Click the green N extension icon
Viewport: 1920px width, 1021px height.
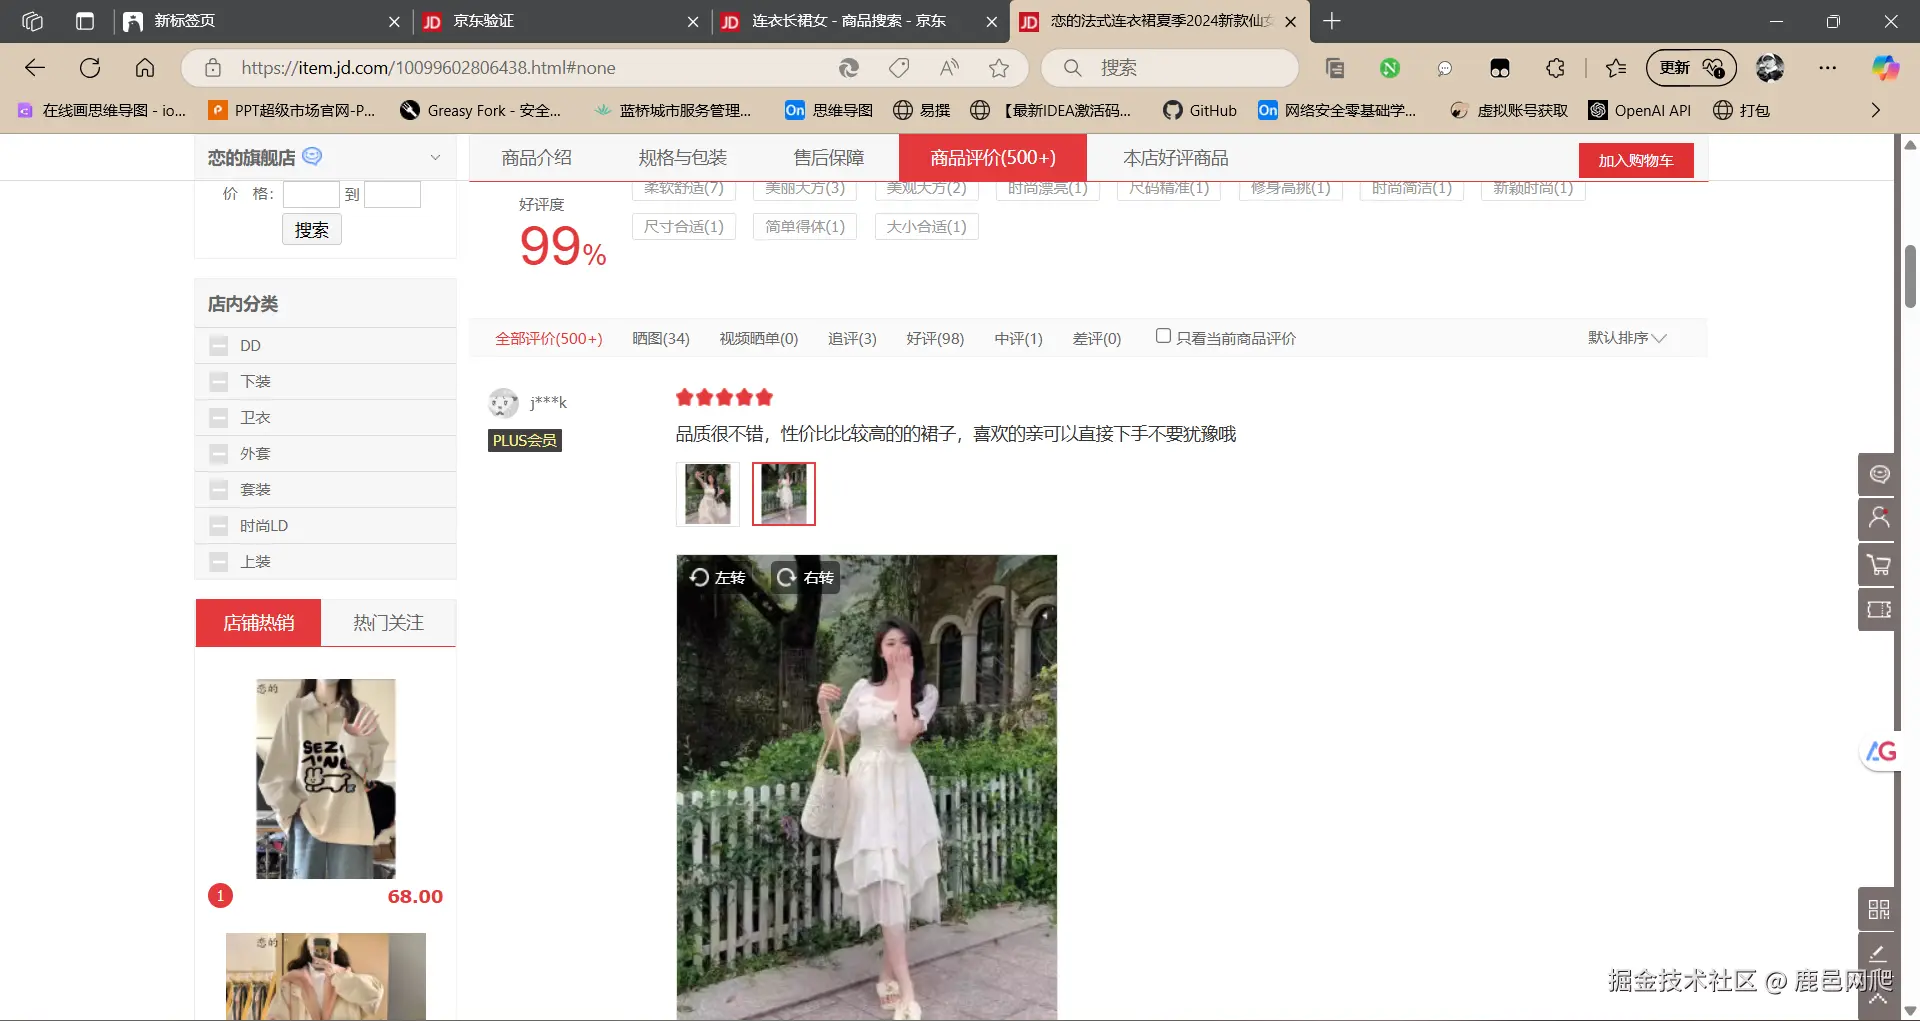[1390, 68]
